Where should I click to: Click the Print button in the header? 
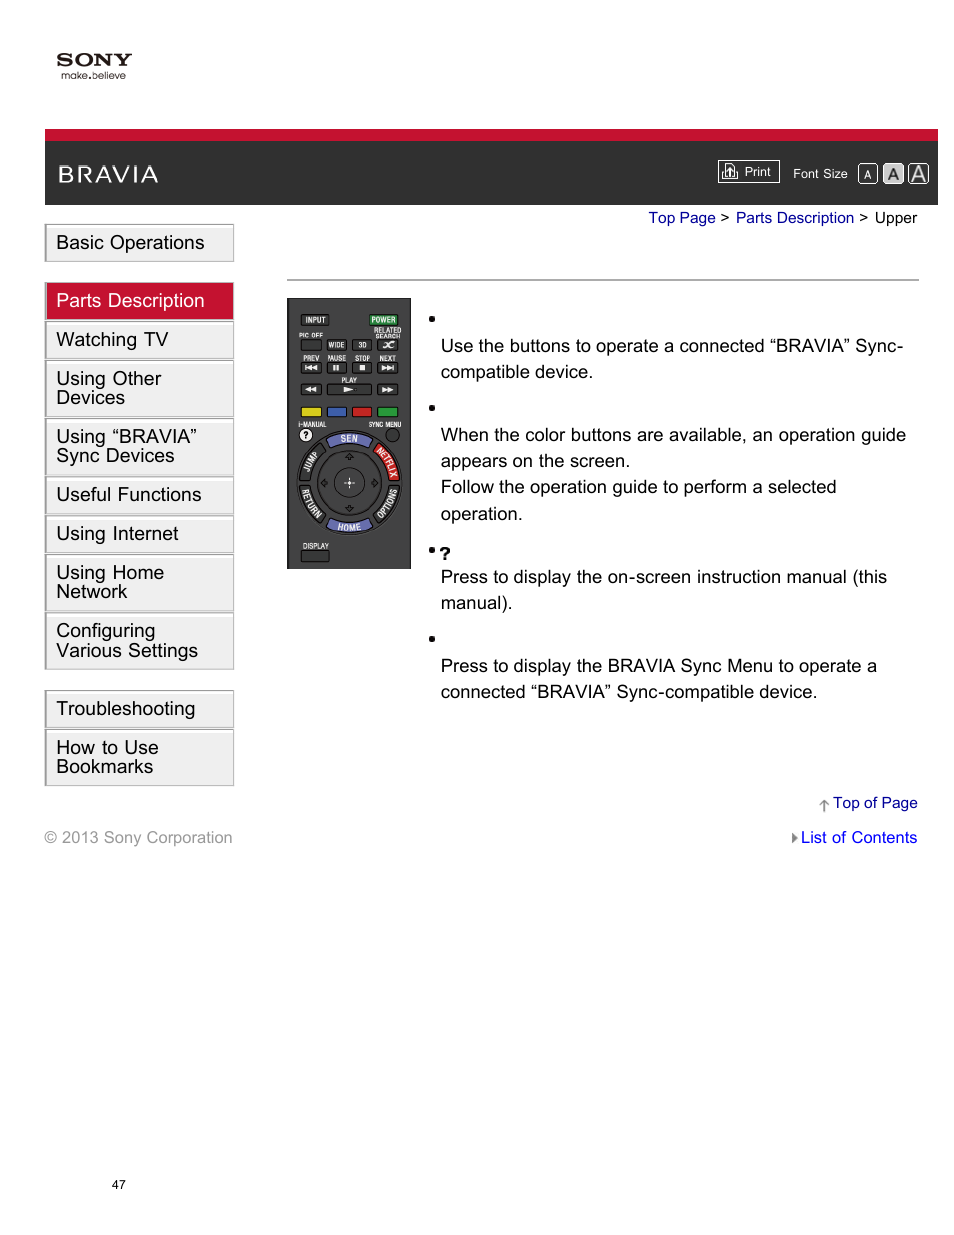click(747, 172)
